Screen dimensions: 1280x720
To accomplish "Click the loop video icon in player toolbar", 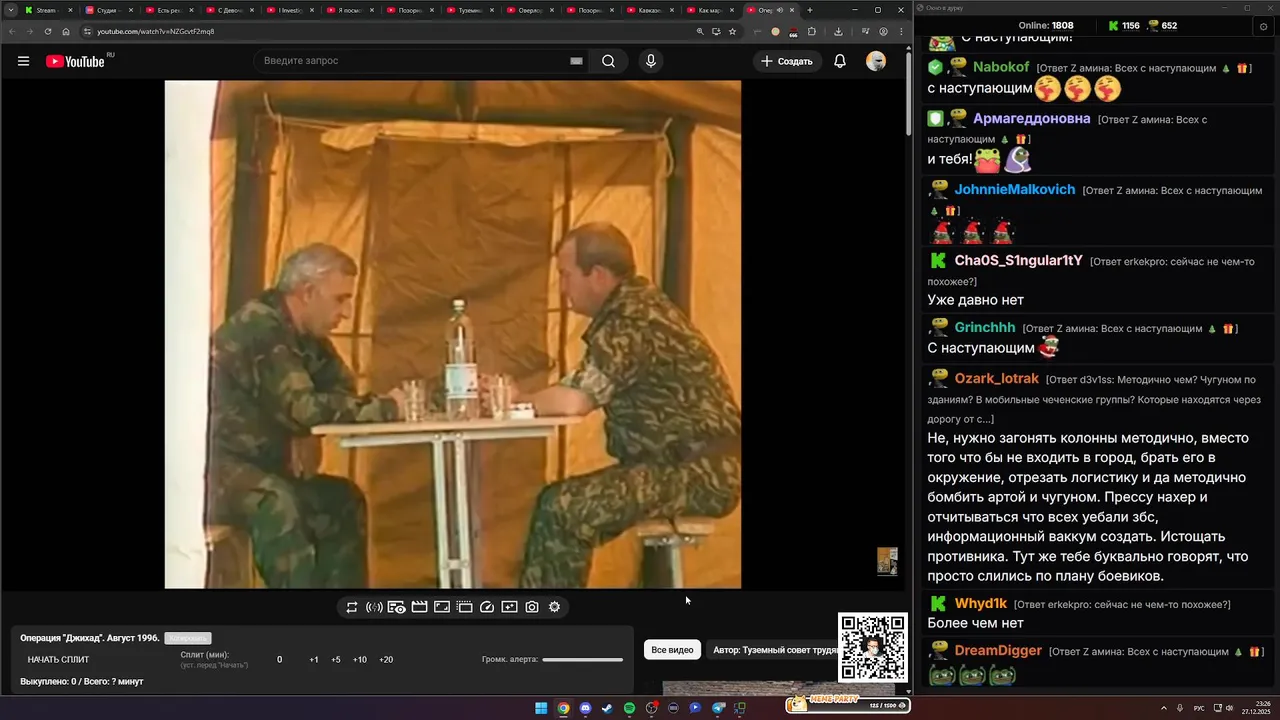I will [352, 607].
